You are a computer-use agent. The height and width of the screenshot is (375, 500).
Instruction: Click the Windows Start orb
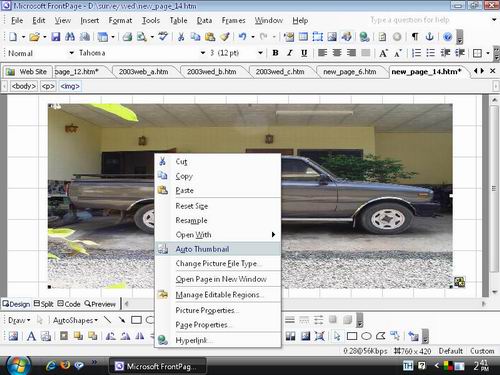17,366
